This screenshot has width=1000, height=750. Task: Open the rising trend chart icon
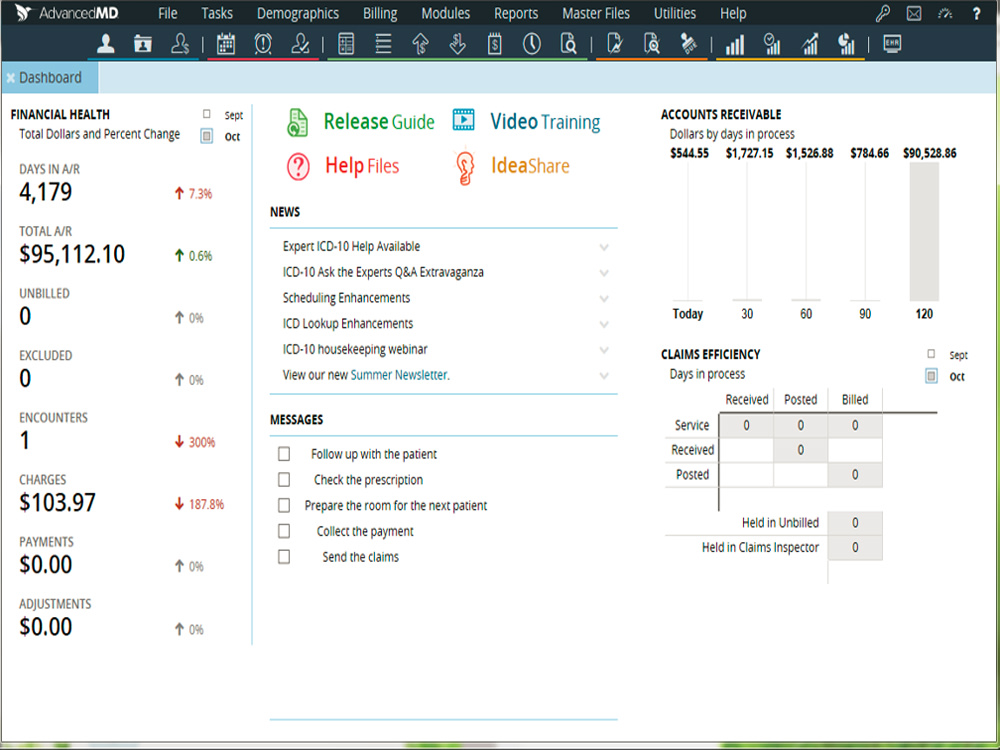809,44
